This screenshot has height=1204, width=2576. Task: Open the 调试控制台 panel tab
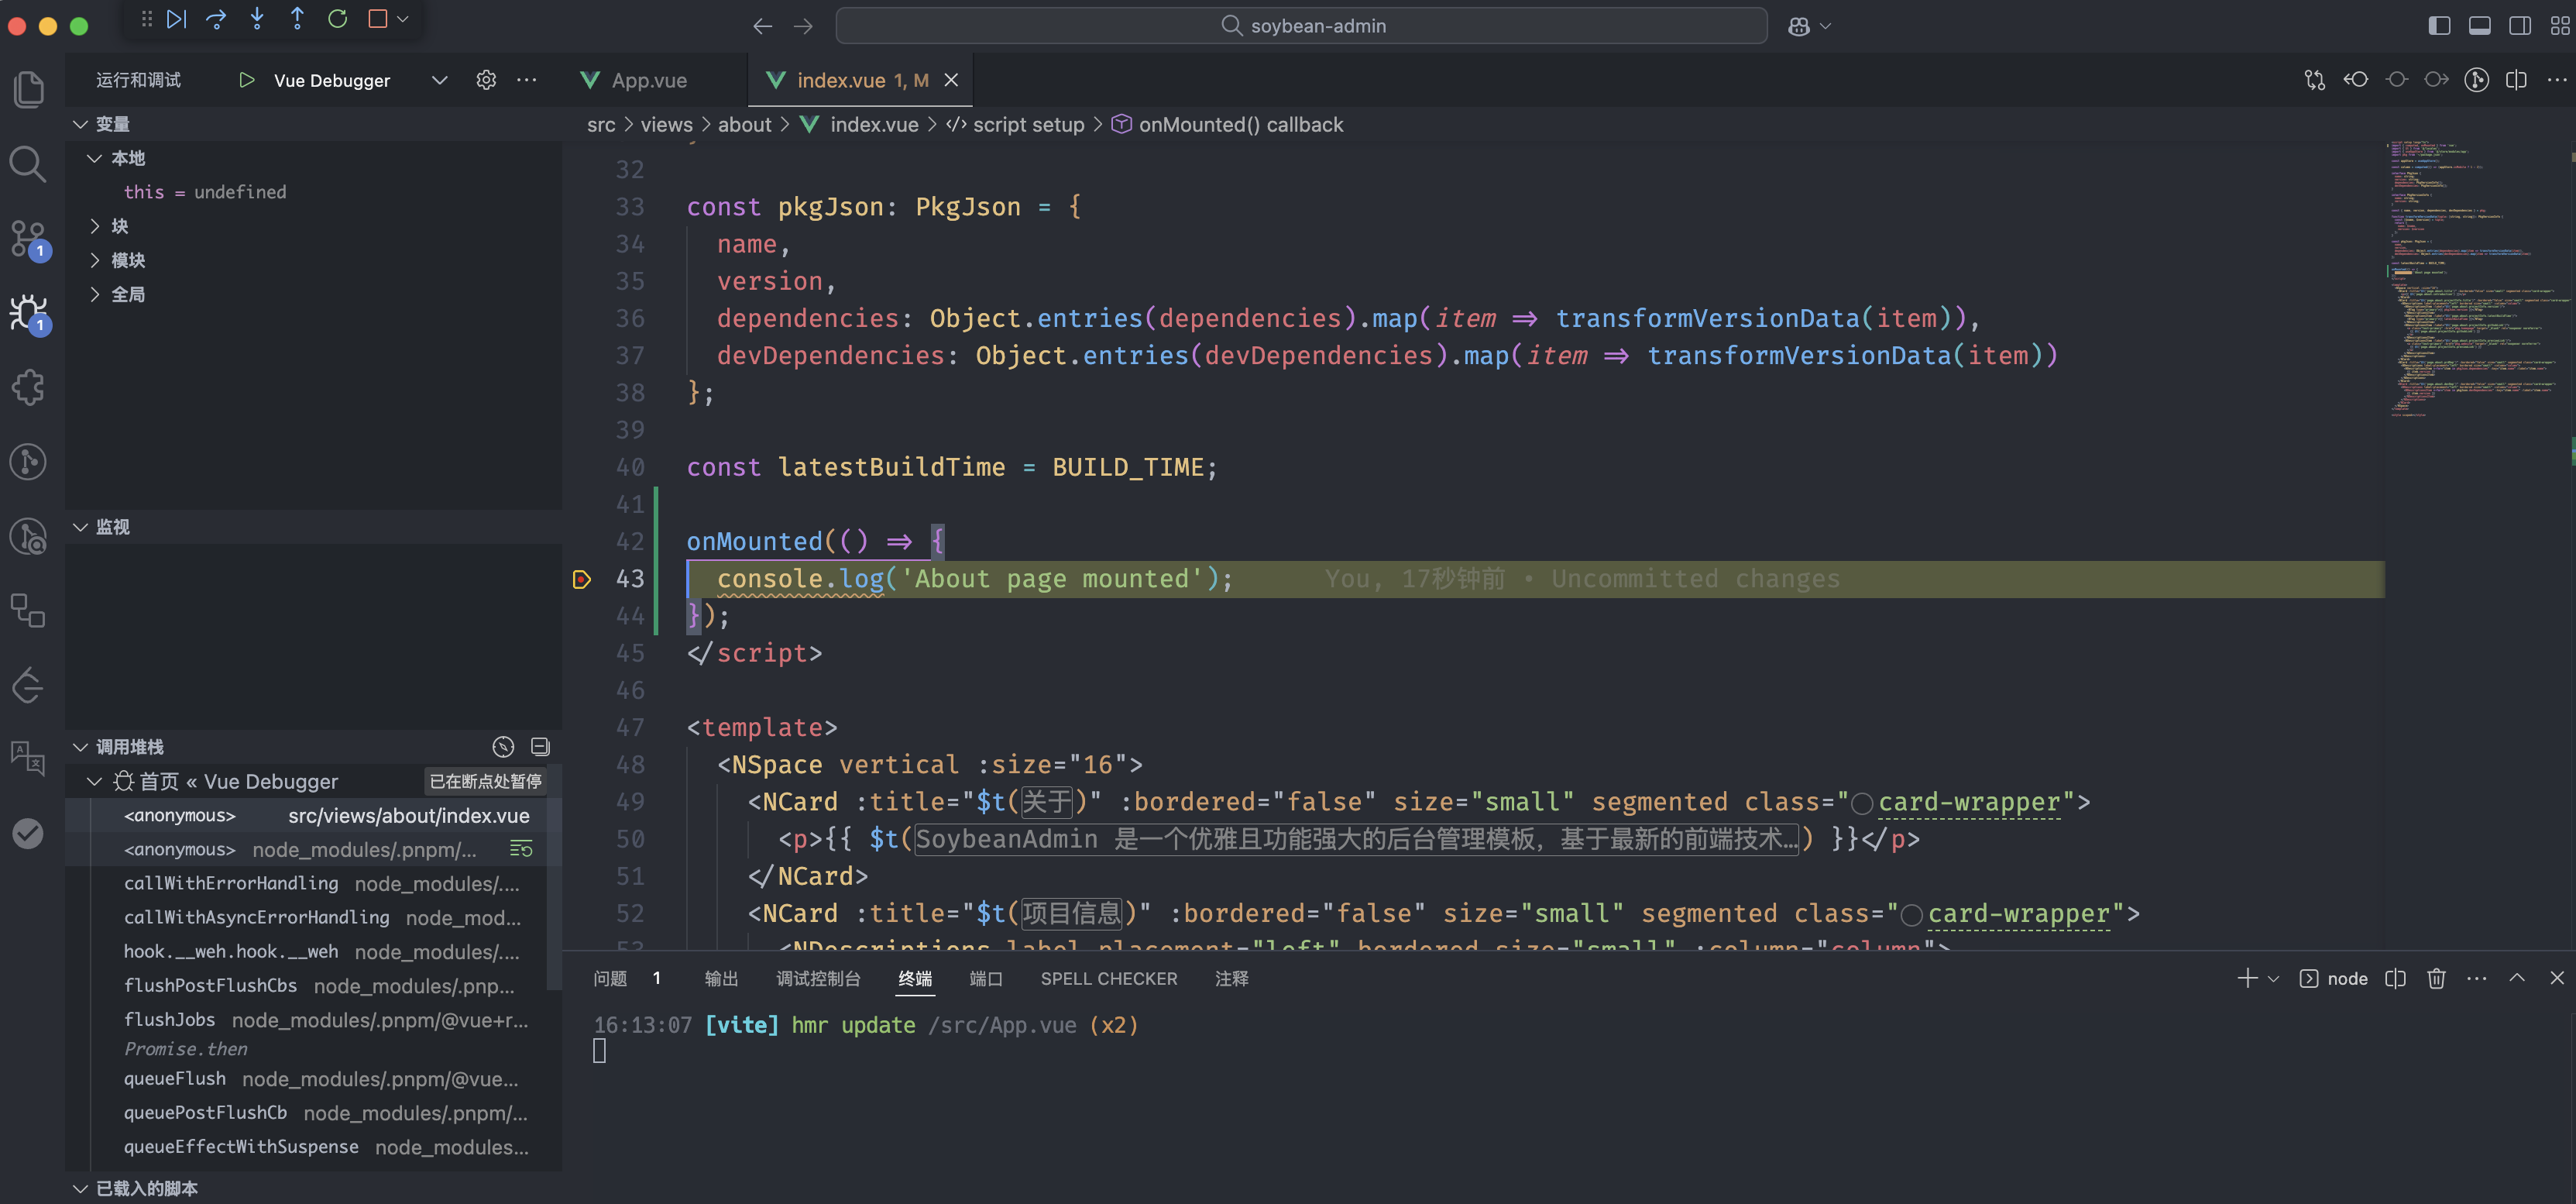[x=817, y=978]
